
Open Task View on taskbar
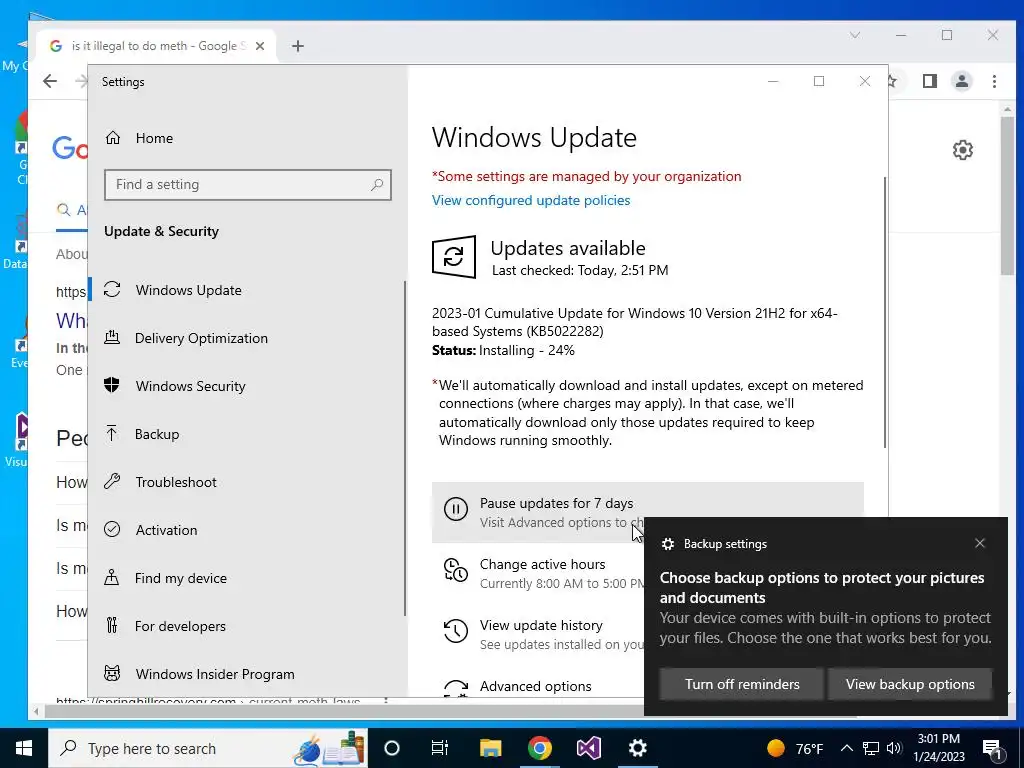pyautogui.click(x=440, y=748)
